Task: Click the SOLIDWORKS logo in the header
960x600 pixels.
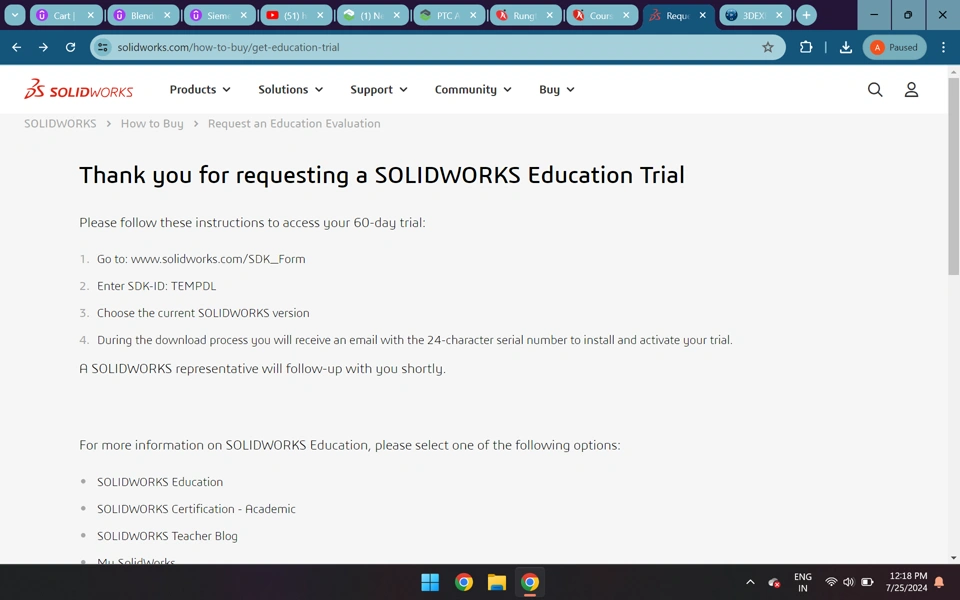Action: point(78,89)
